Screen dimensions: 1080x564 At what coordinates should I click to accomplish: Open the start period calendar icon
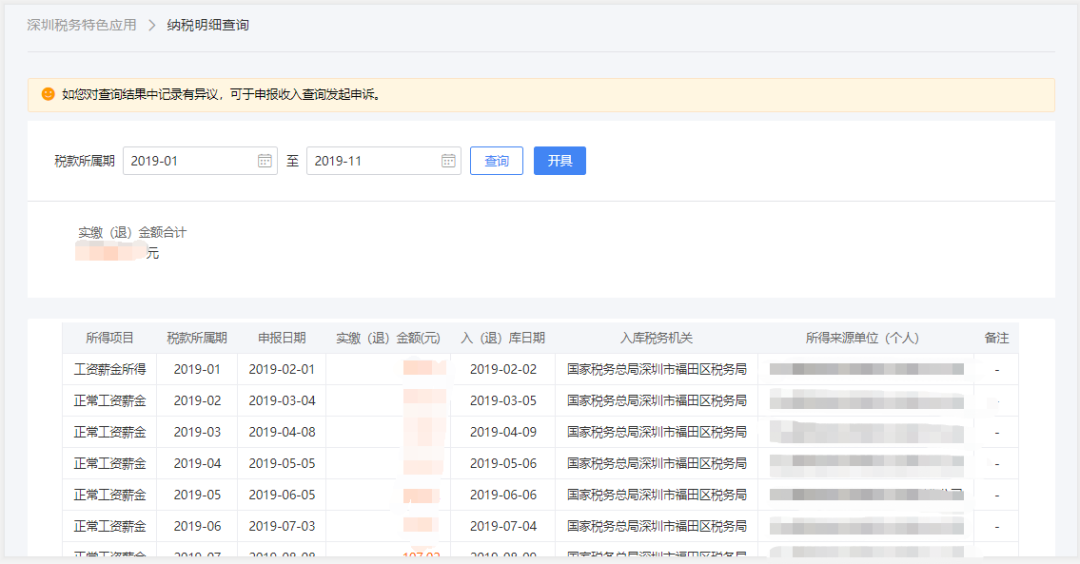(264, 161)
